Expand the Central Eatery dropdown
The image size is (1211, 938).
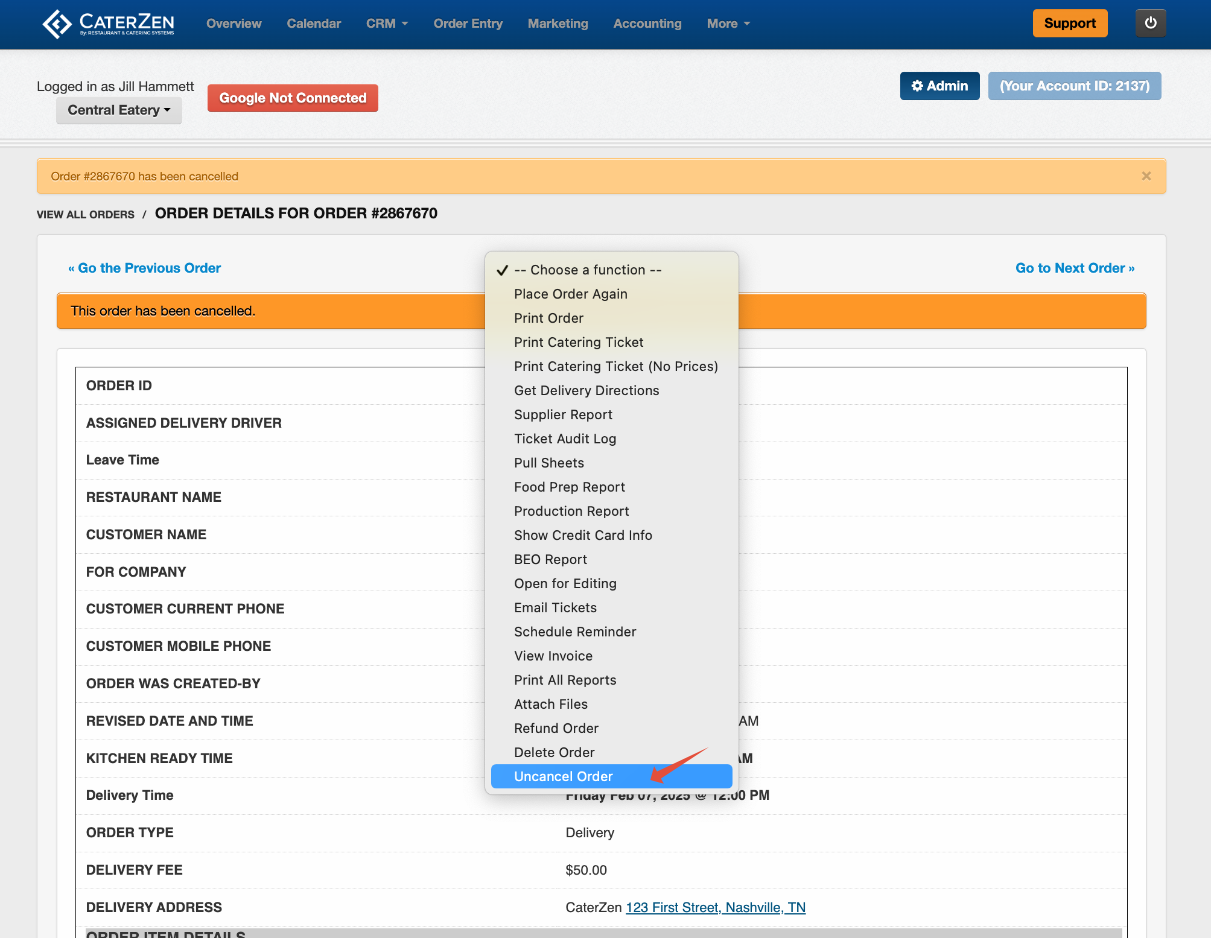119,110
